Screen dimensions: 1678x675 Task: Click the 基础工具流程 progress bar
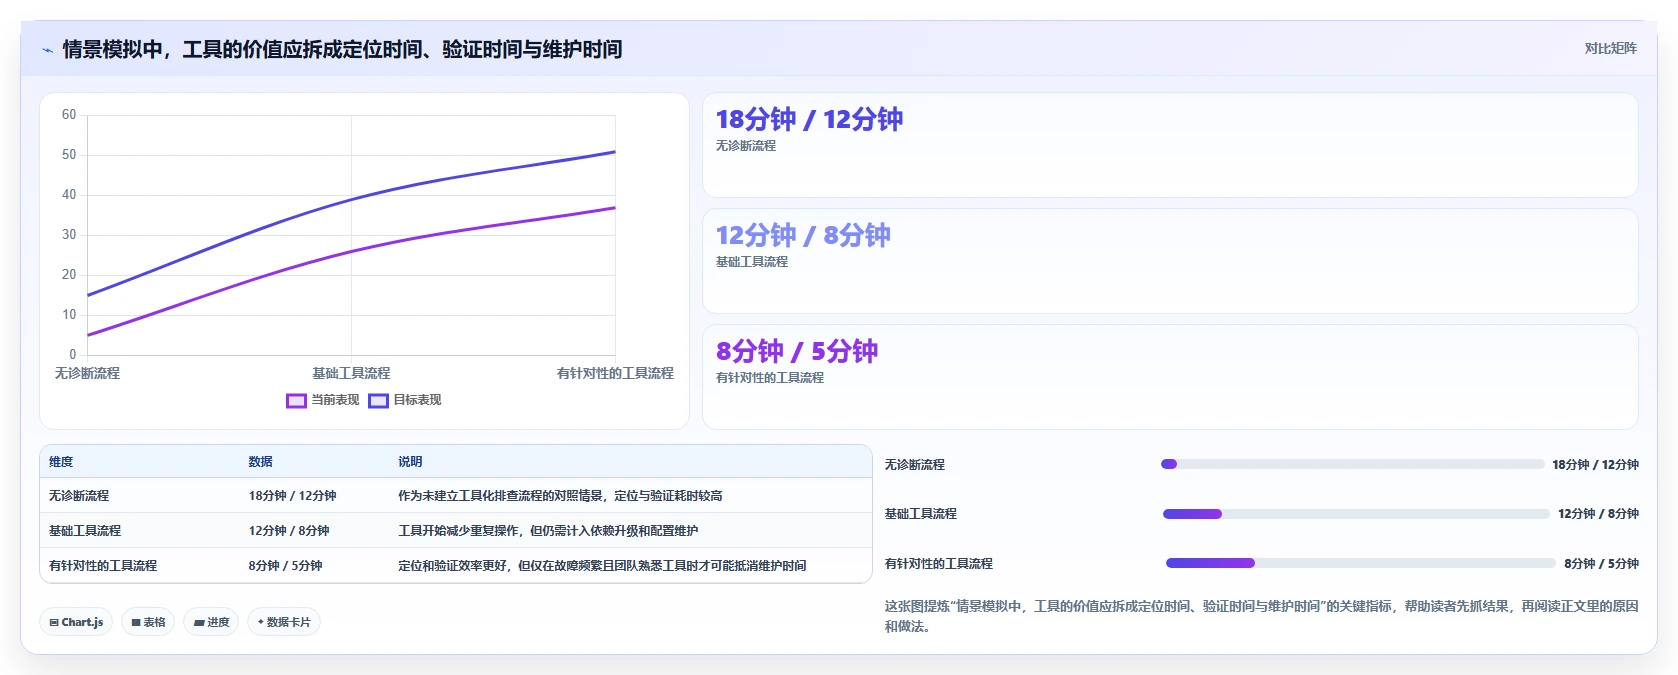pos(1356,514)
